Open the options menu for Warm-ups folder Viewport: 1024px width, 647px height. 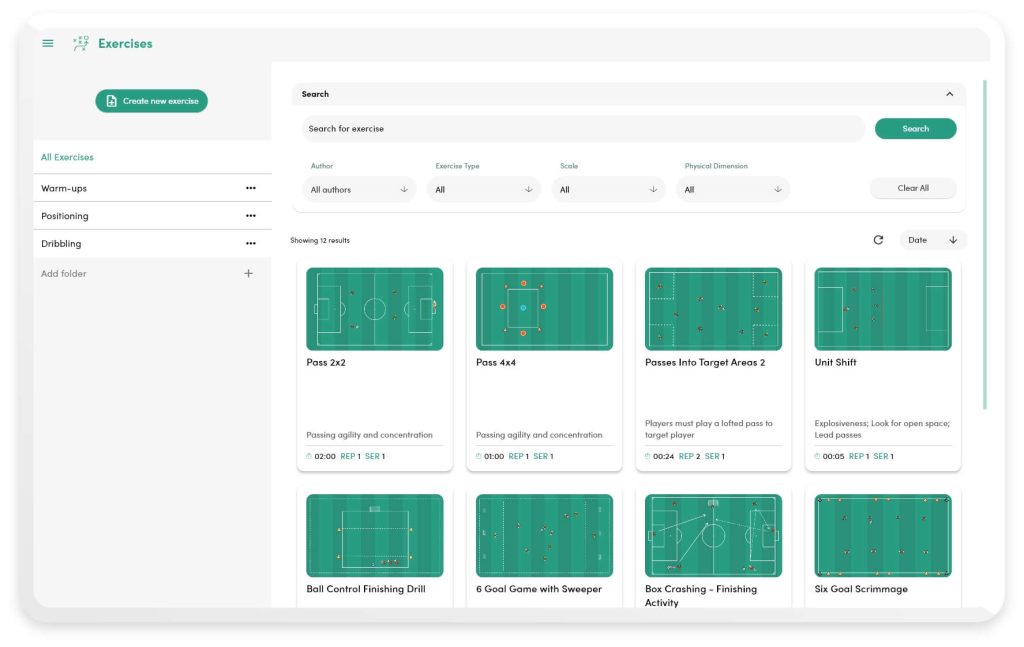tap(250, 187)
